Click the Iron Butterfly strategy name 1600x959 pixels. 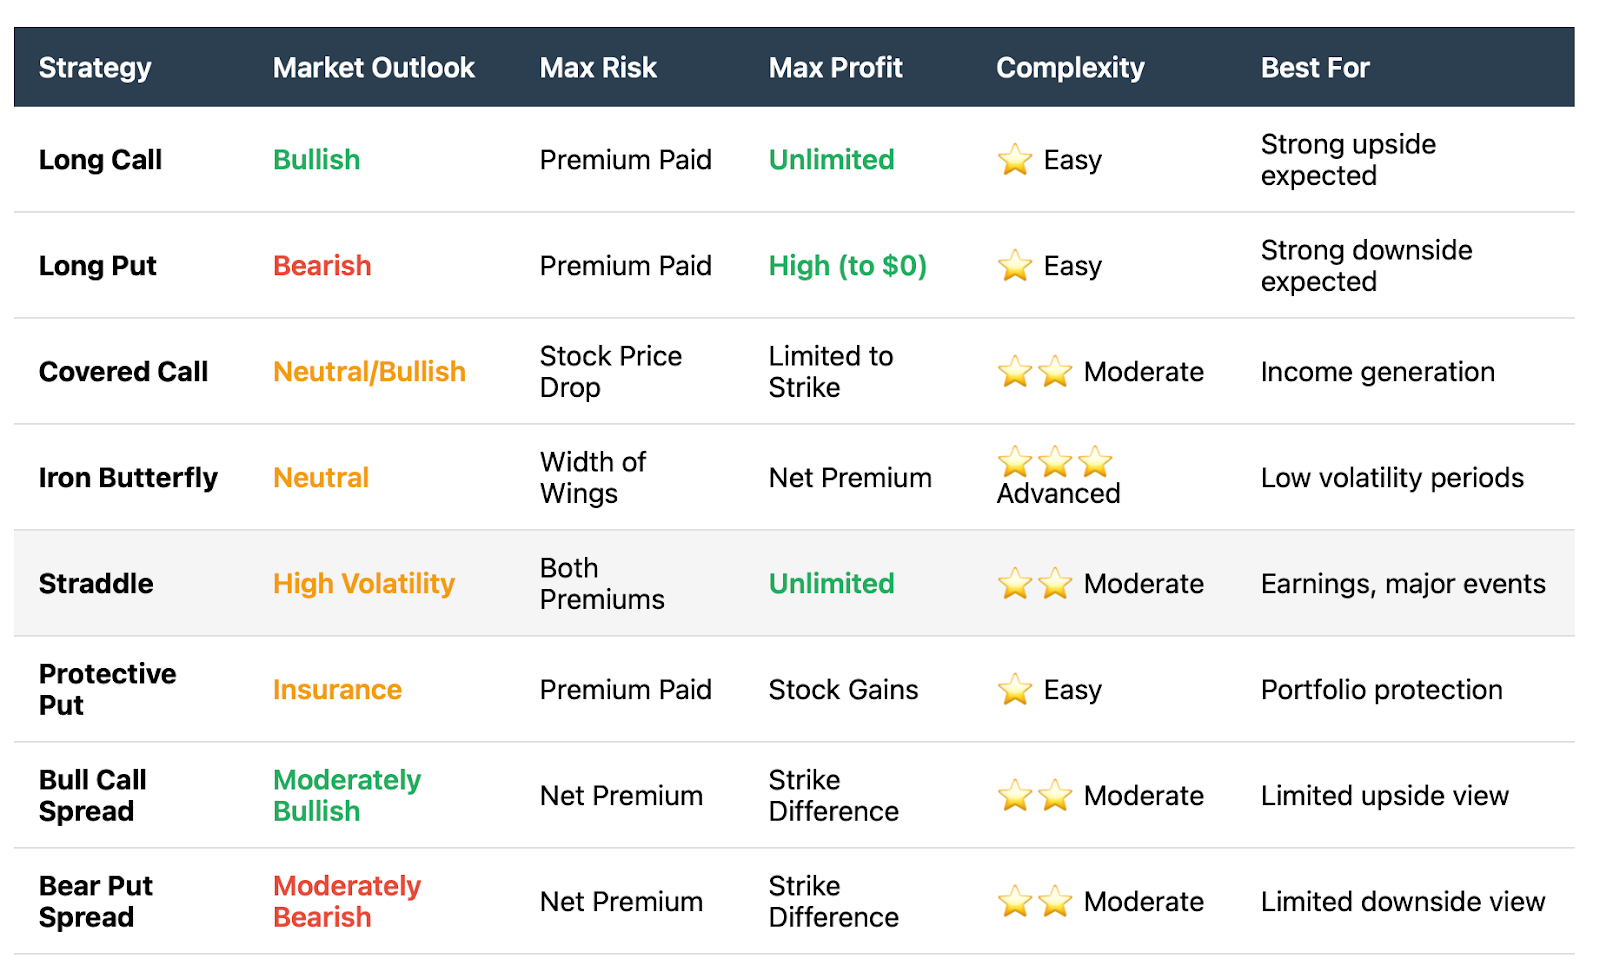pos(128,478)
